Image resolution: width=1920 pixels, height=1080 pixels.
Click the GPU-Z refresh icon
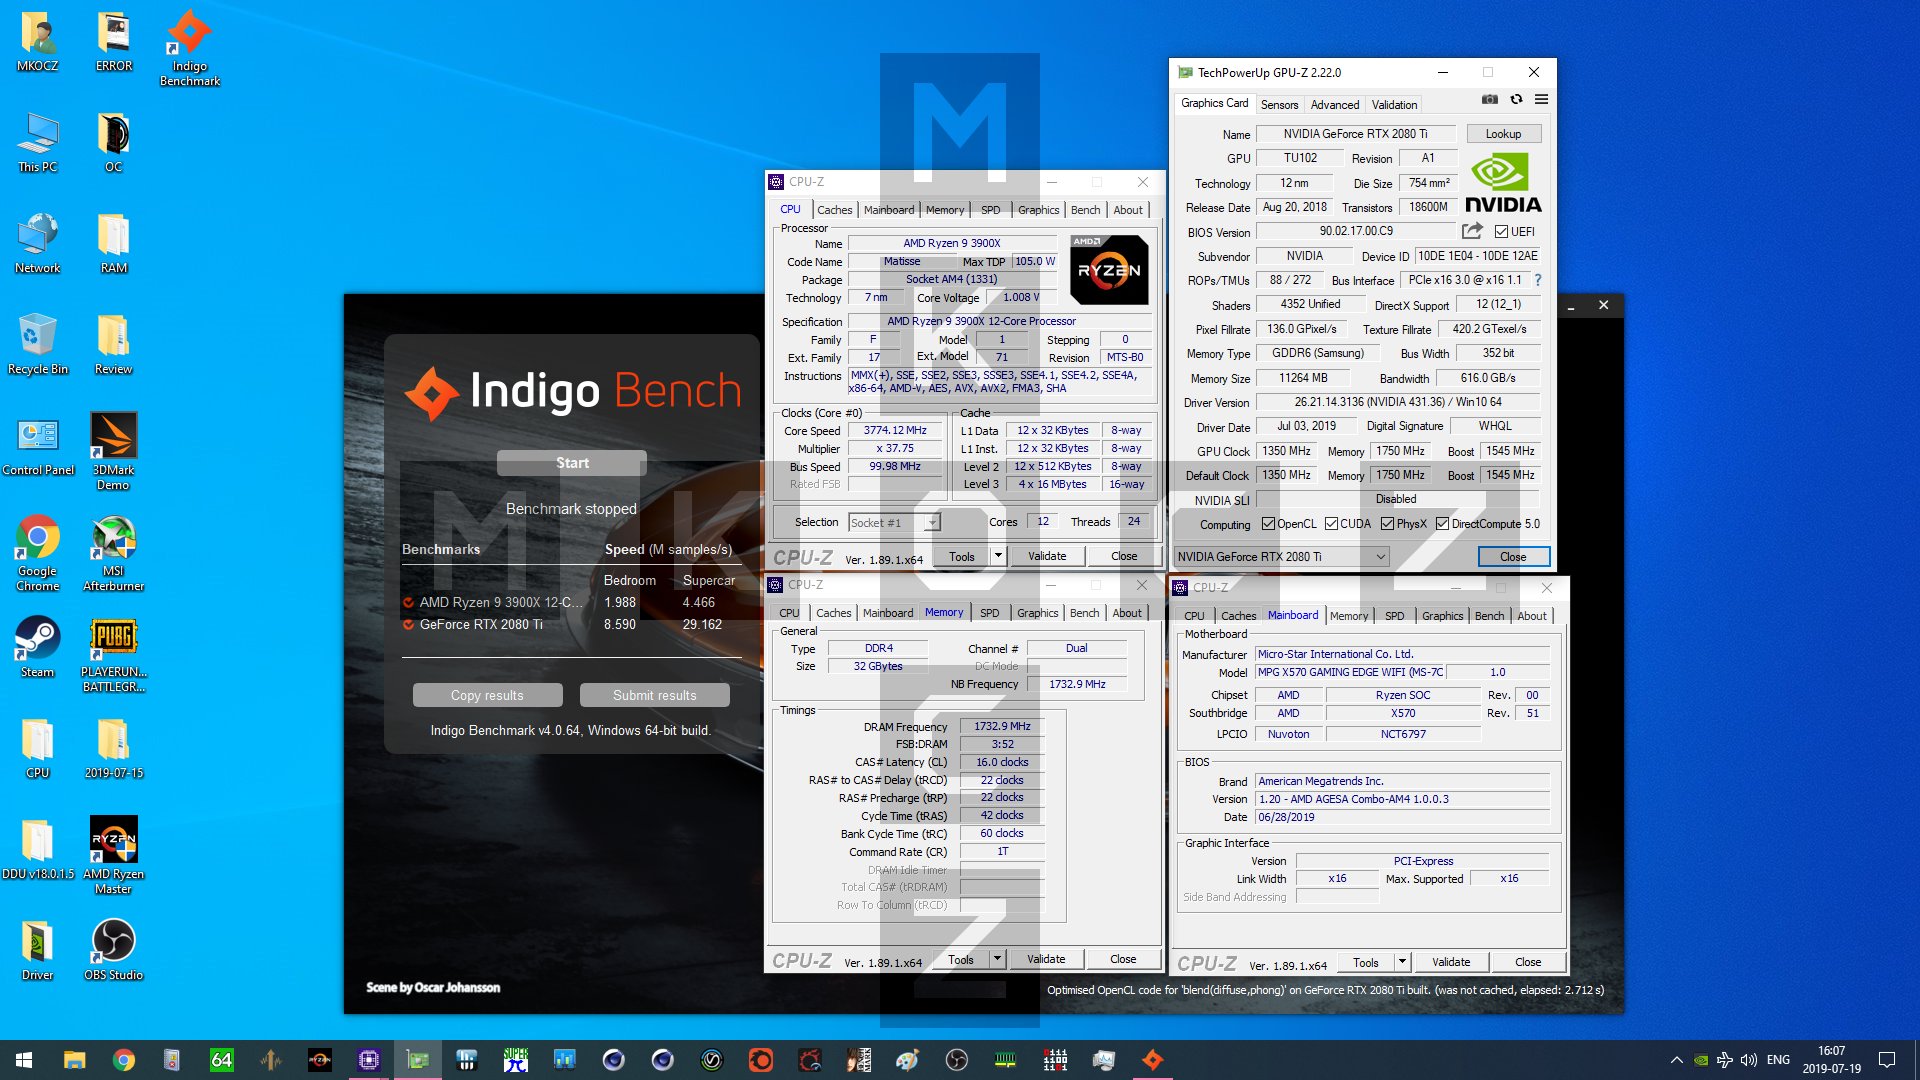[1516, 99]
